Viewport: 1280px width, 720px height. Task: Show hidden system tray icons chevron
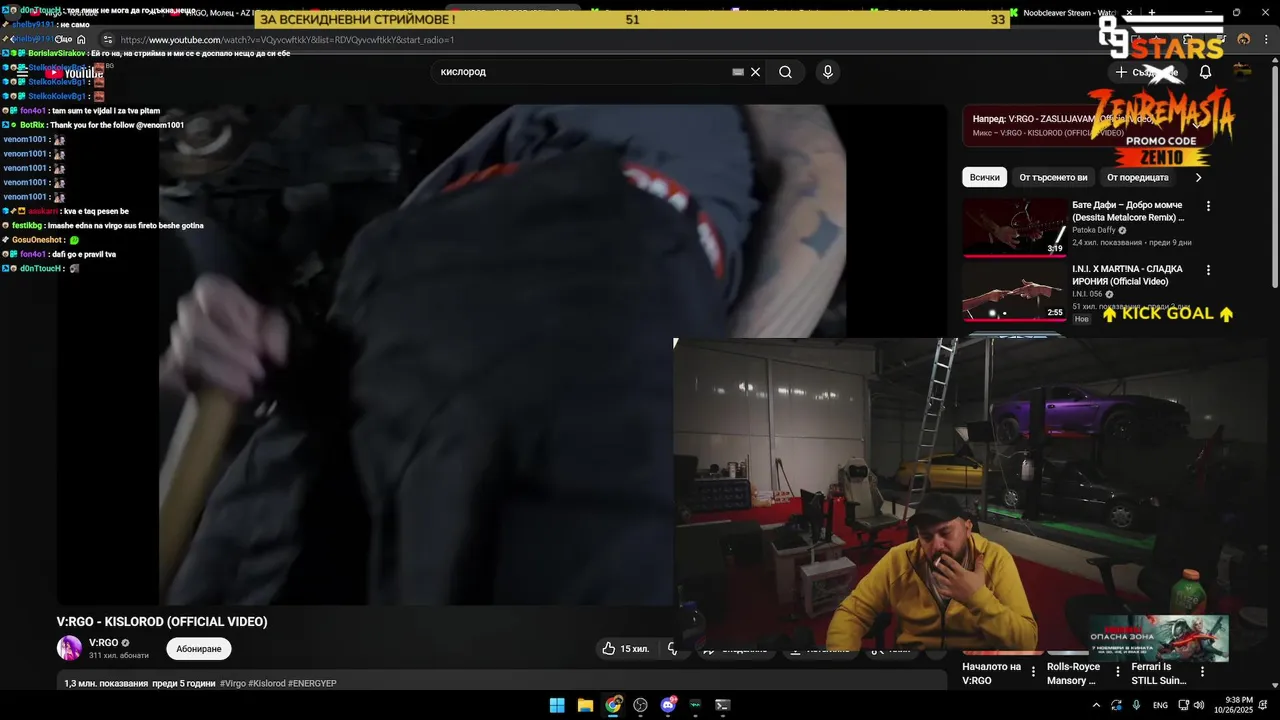point(1096,705)
